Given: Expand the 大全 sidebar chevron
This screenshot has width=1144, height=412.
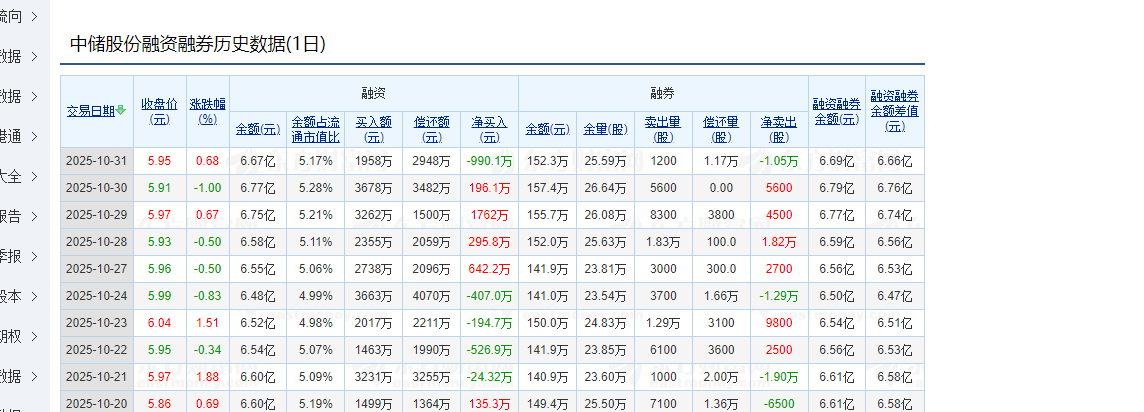Looking at the screenshot, I should click(x=34, y=176).
